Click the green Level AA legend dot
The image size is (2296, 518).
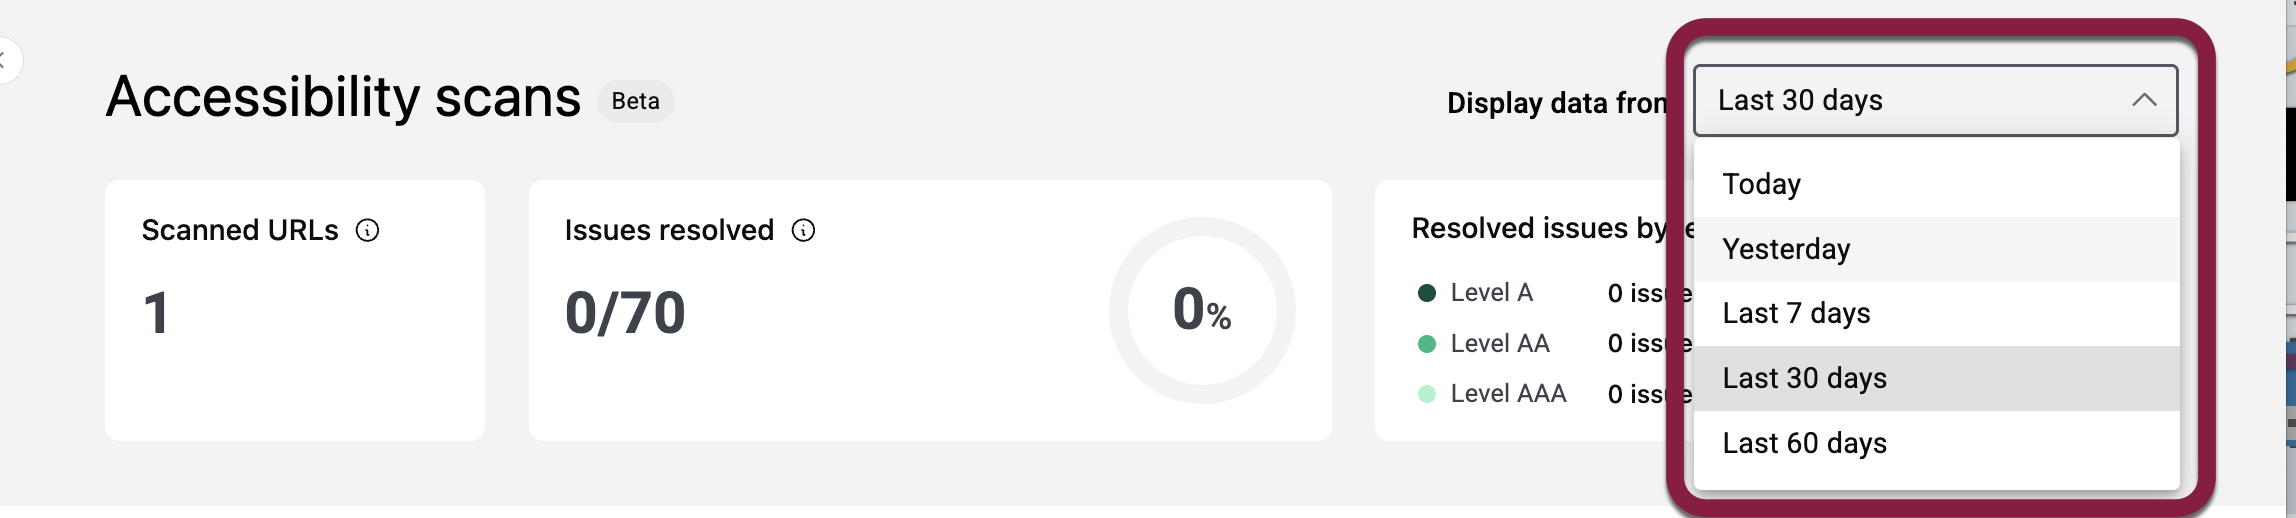click(1427, 344)
